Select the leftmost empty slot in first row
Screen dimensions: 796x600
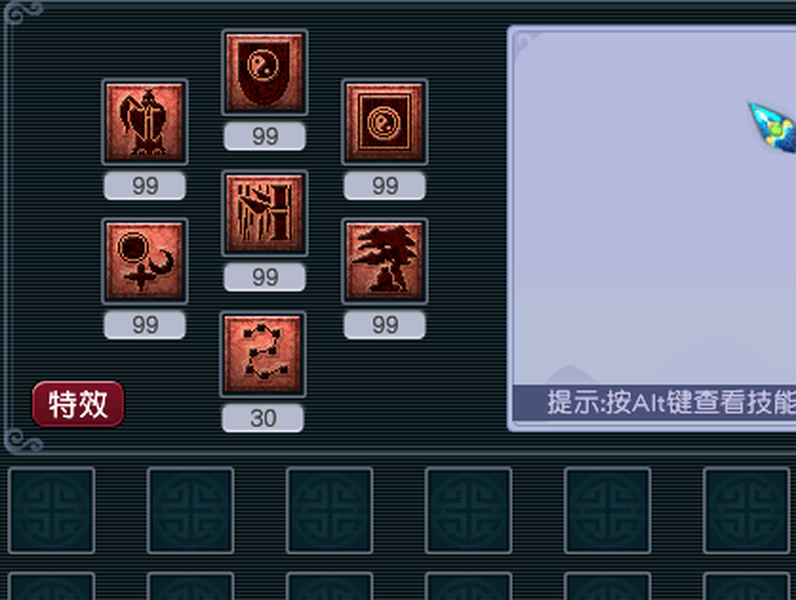point(51,511)
